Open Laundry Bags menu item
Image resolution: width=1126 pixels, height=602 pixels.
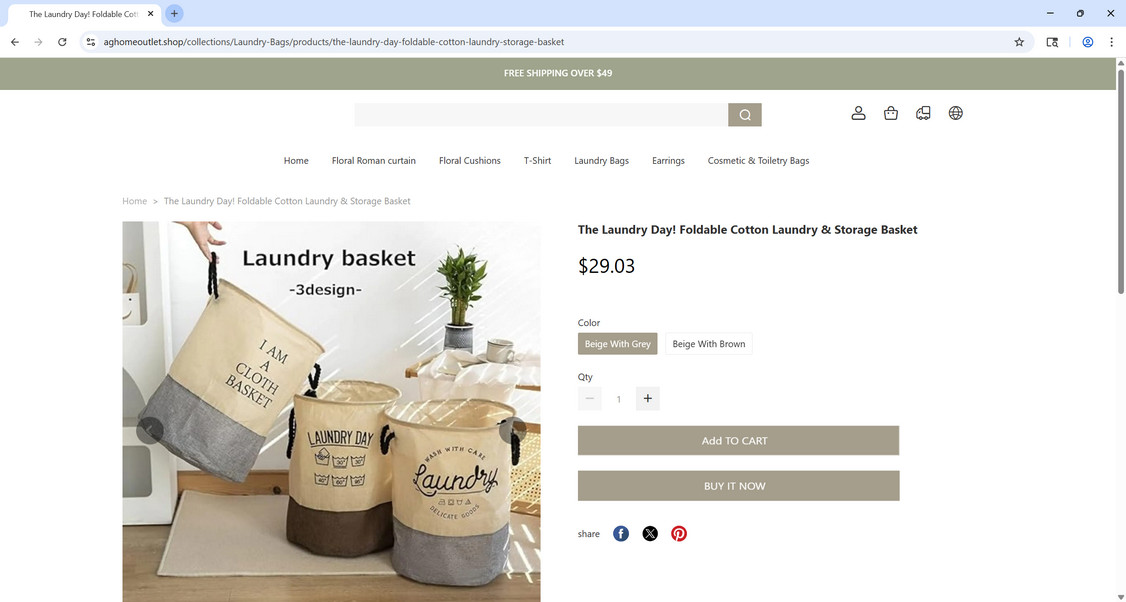[601, 161]
